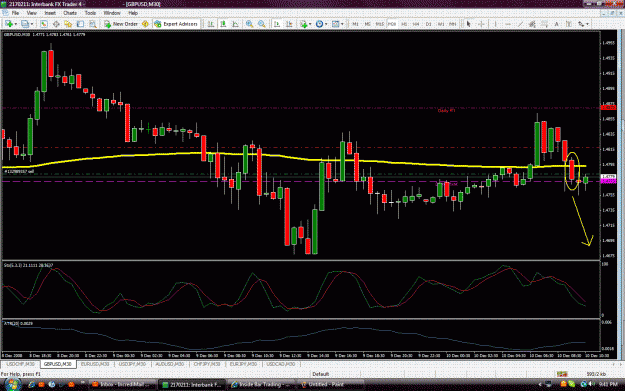Image resolution: width=625 pixels, height=391 pixels.
Task: Open Untitled - Paint in the taskbar
Action: [x=330, y=385]
